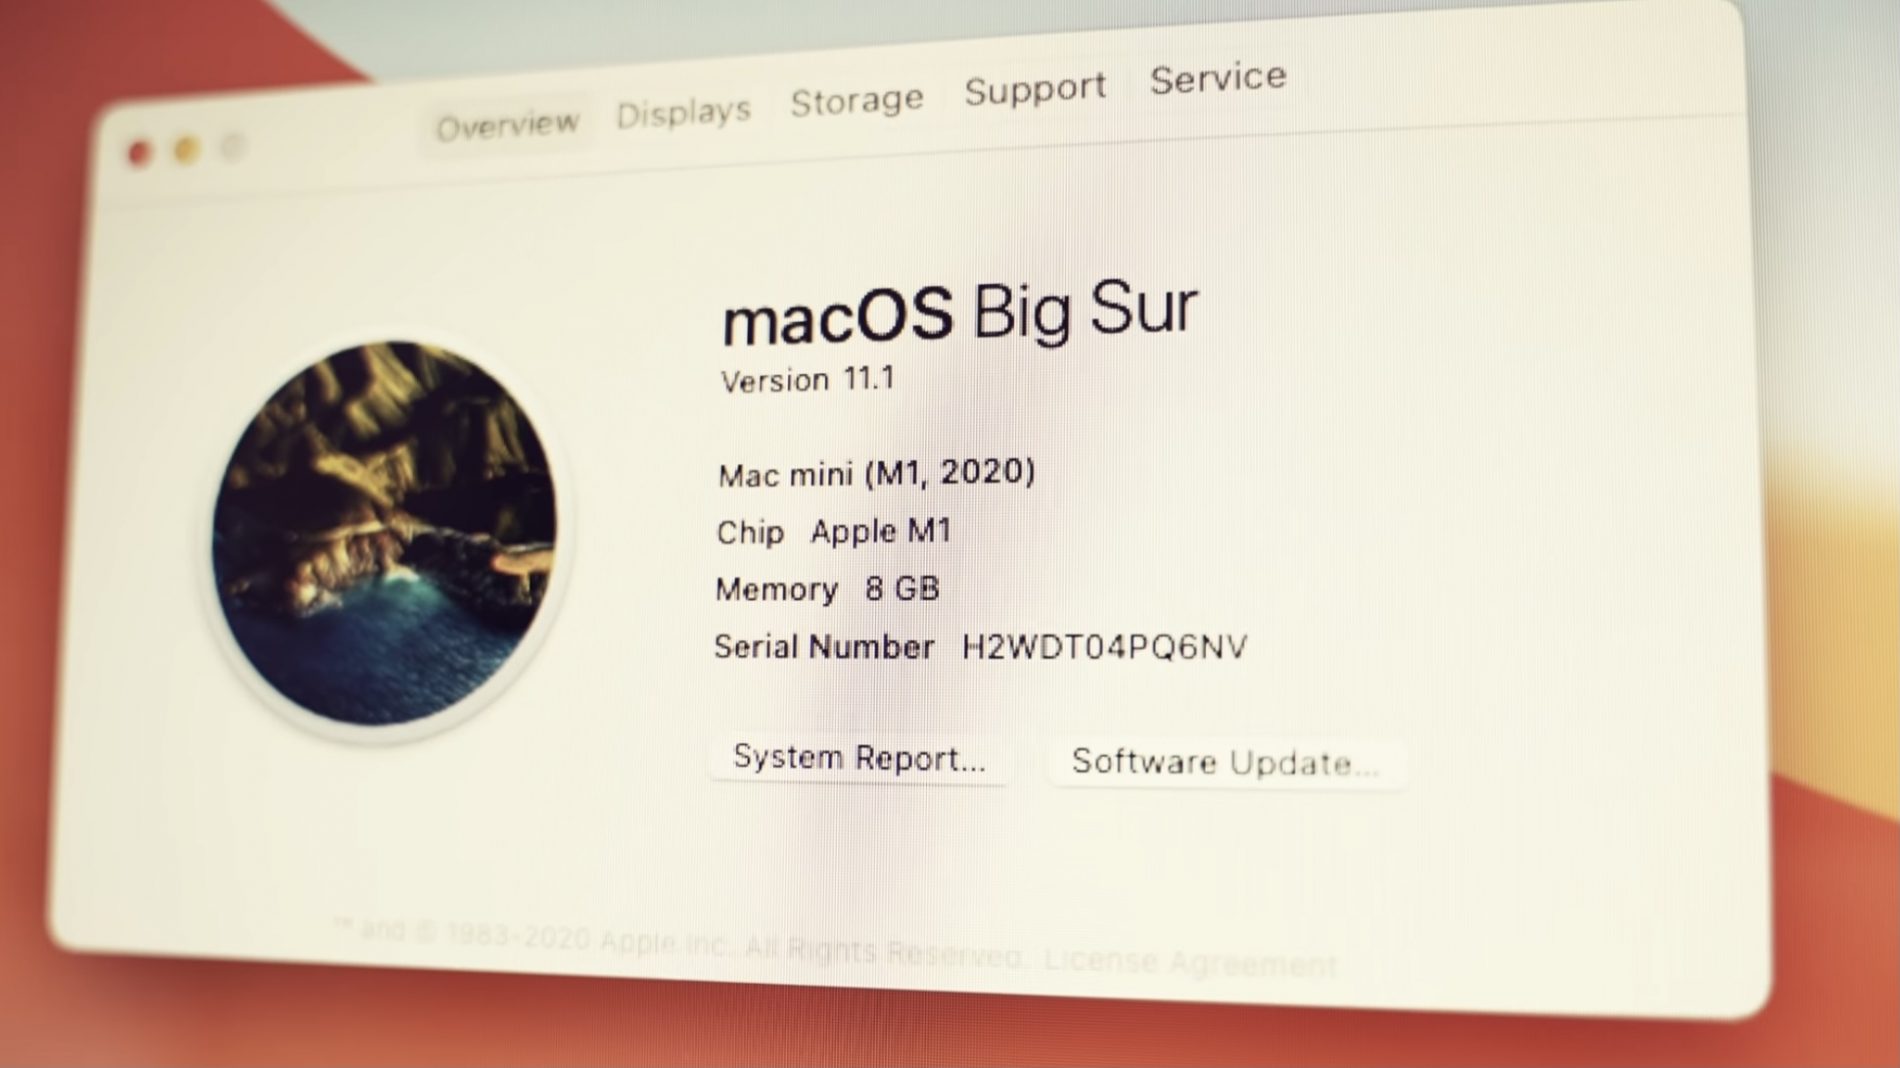Select the serial number H2WDT04PQ6NV

[1104, 647]
